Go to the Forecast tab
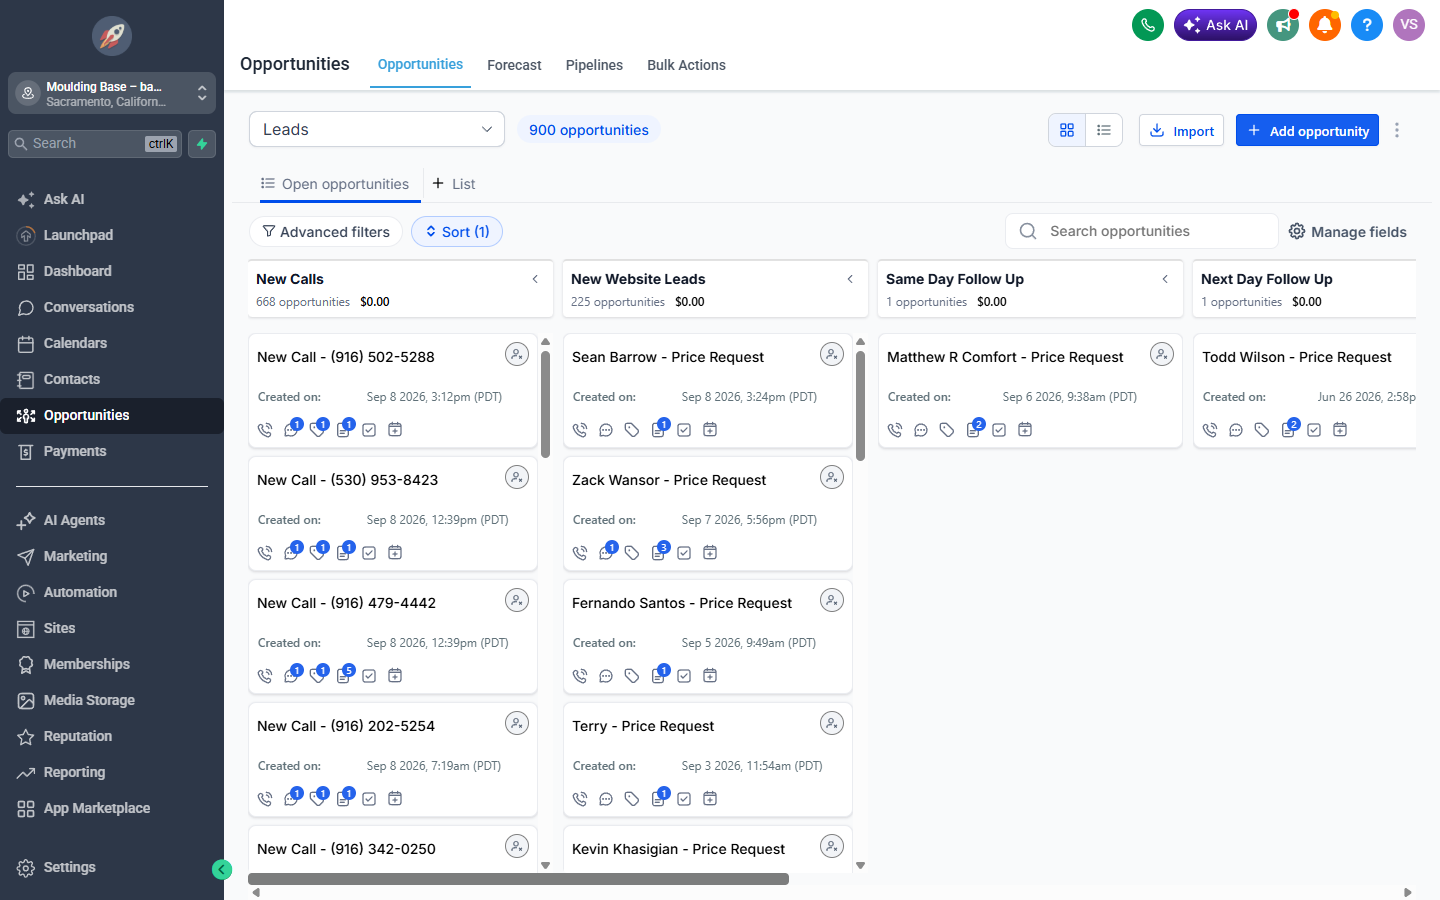The height and width of the screenshot is (900, 1440). [x=514, y=65]
